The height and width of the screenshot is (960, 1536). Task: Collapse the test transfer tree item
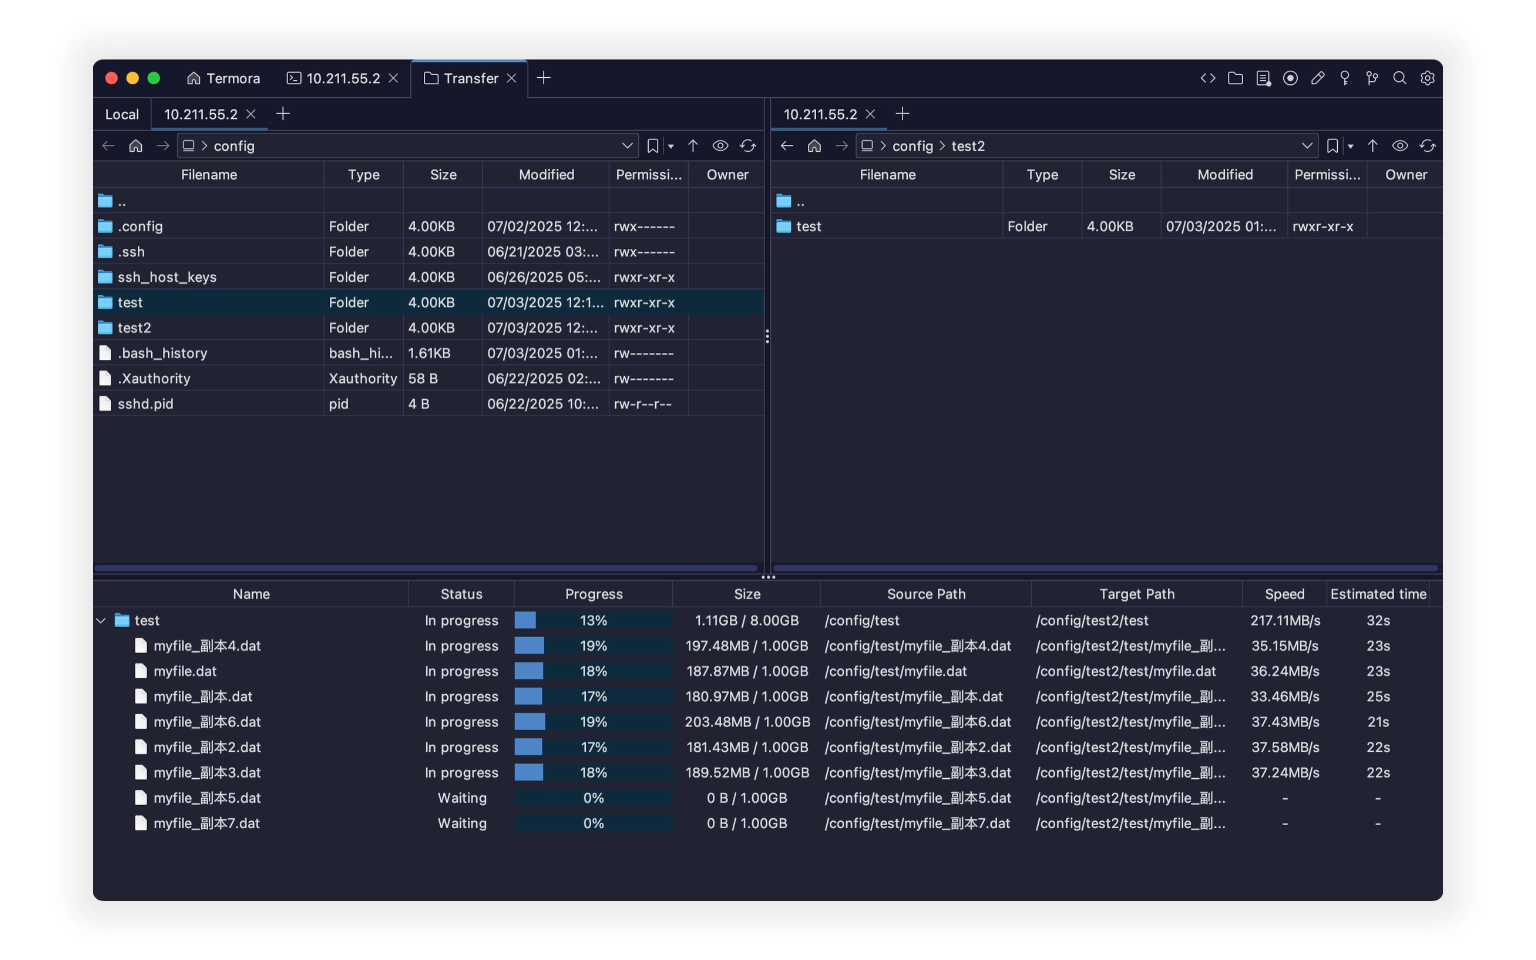101,621
